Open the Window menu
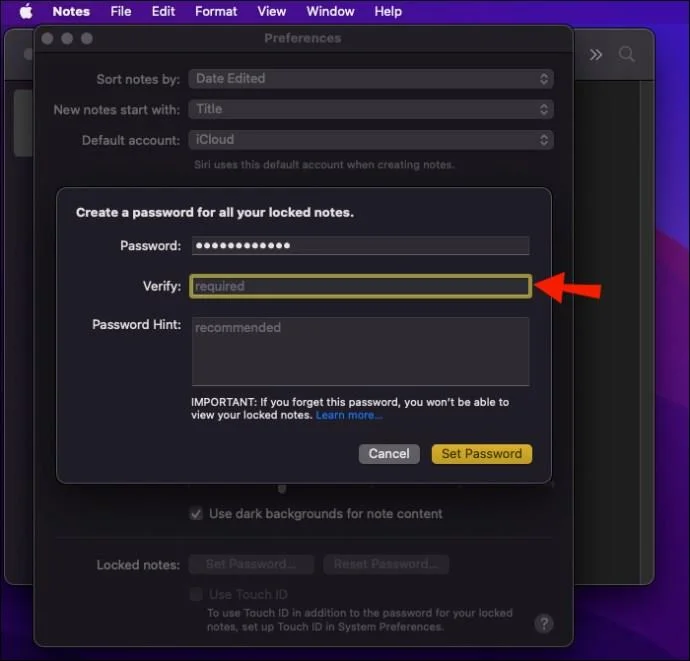This screenshot has height=661, width=690. [x=330, y=11]
